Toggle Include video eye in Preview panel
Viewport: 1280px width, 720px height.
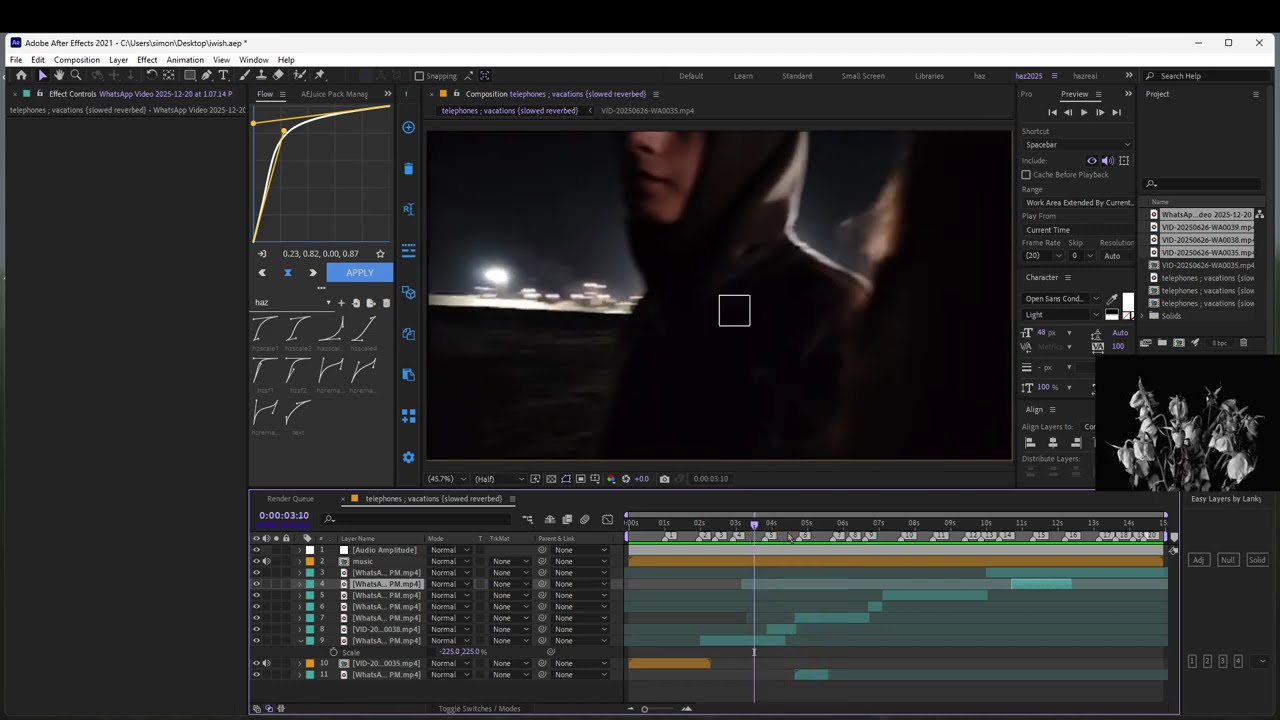coord(1092,161)
